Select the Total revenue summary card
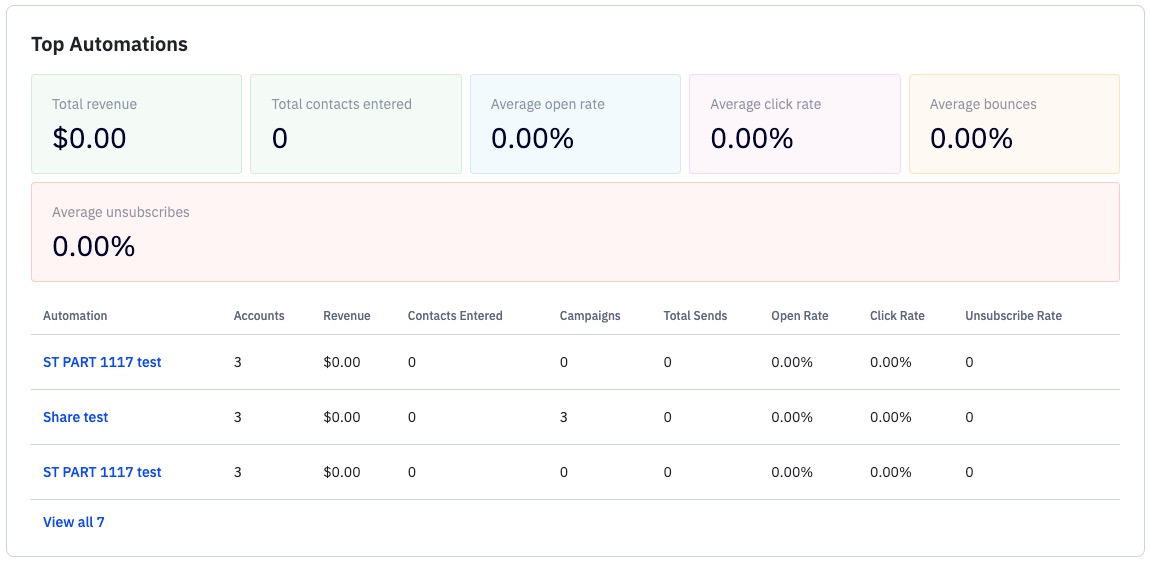Viewport: 1150px width, 561px height. [x=136, y=124]
